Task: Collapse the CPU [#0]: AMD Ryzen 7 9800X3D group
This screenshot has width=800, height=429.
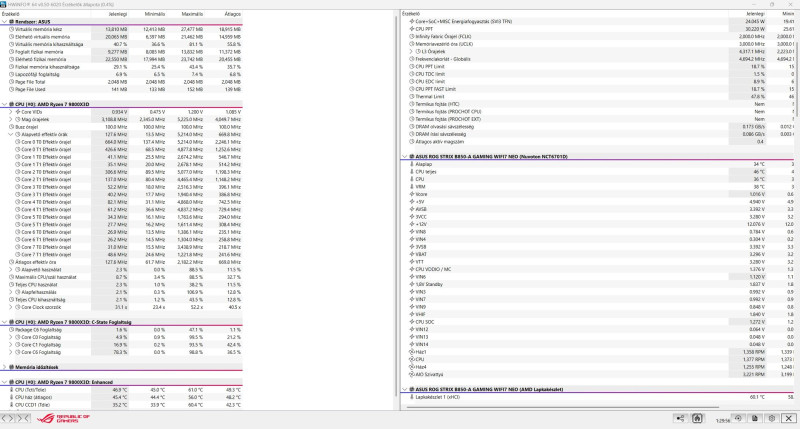Action: pyautogui.click(x=5, y=104)
